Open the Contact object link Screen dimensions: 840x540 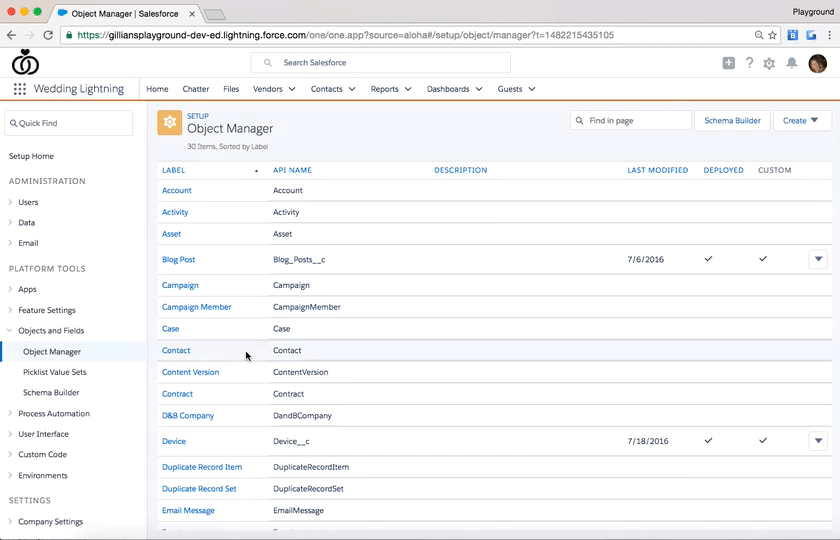tap(176, 350)
